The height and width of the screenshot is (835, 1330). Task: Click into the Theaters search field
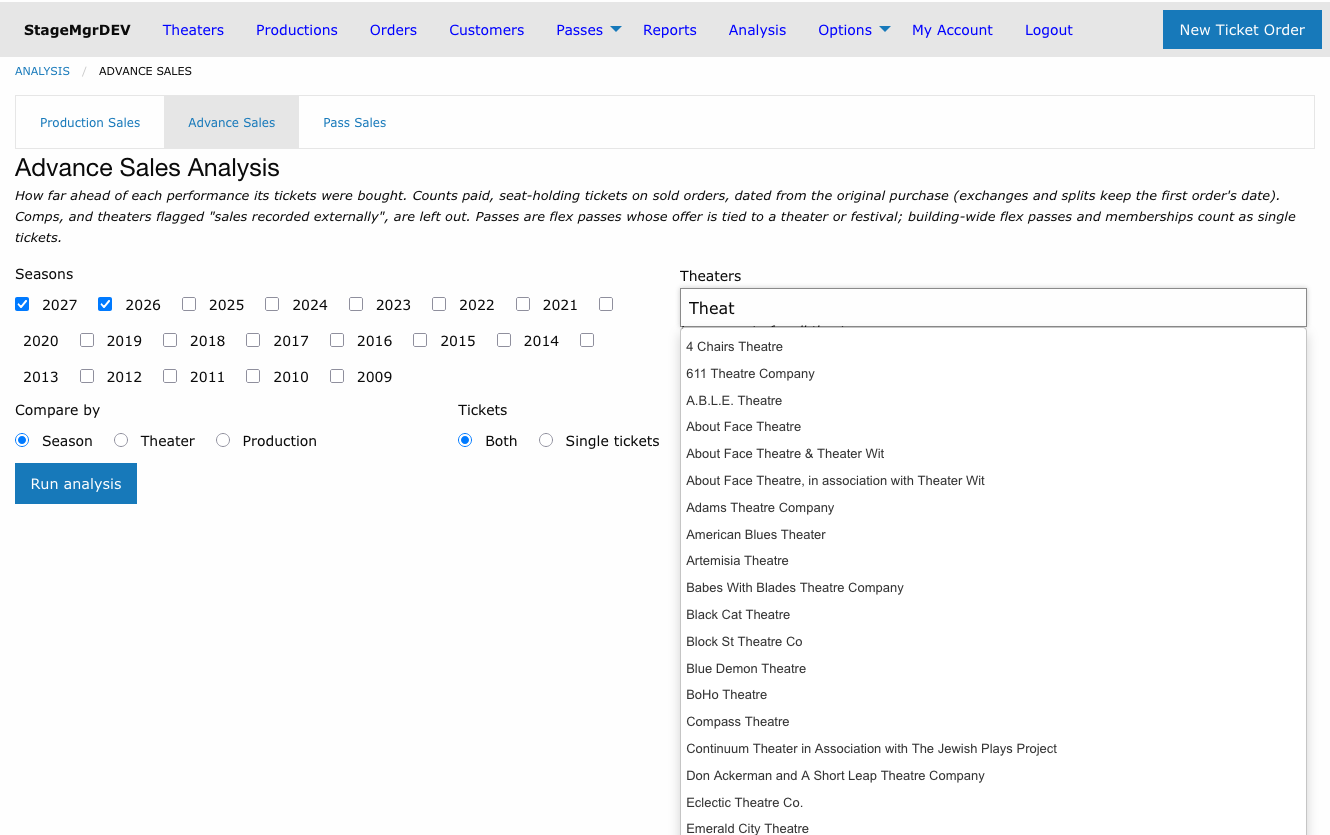[993, 308]
